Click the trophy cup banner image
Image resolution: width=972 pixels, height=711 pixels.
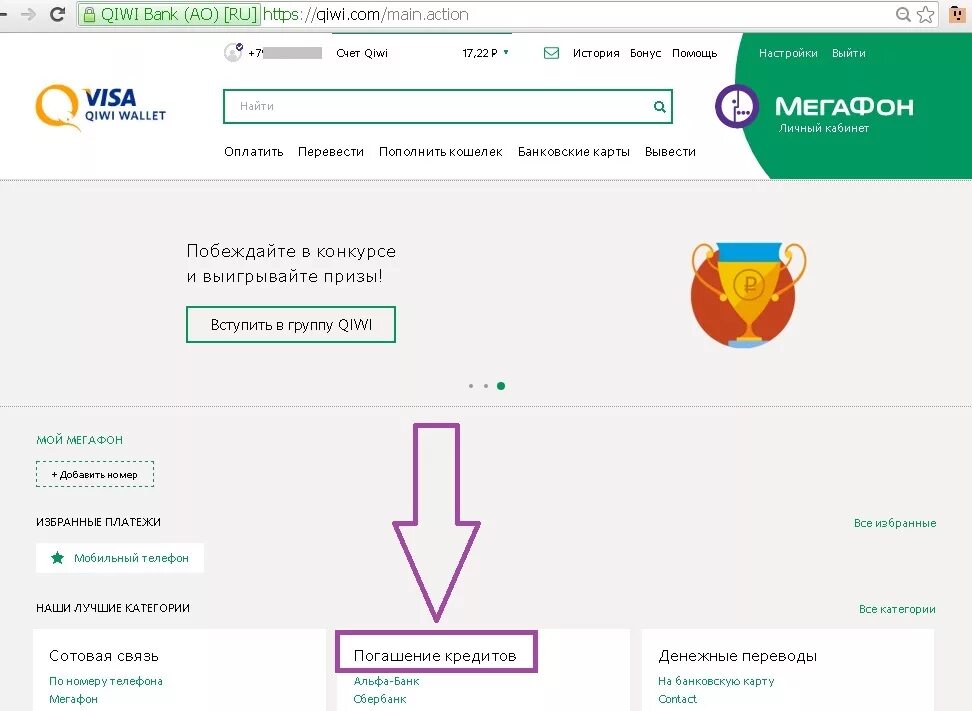748,294
